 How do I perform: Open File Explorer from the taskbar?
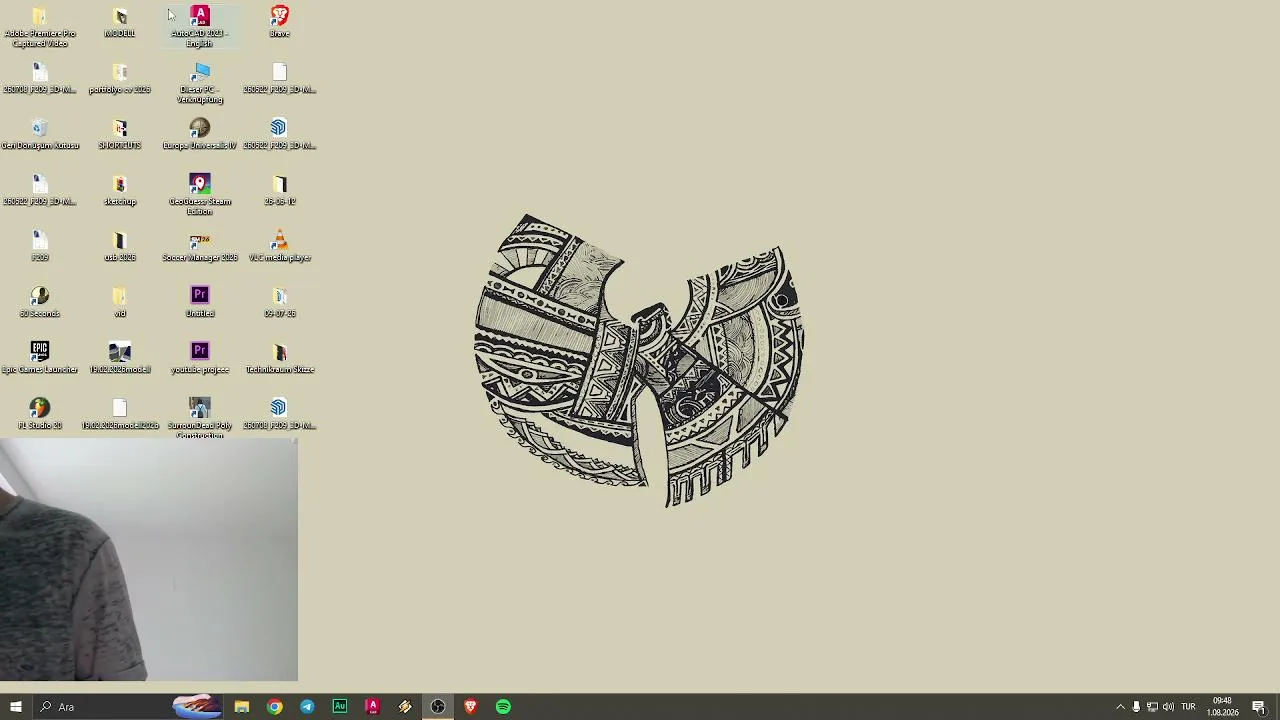coord(242,707)
